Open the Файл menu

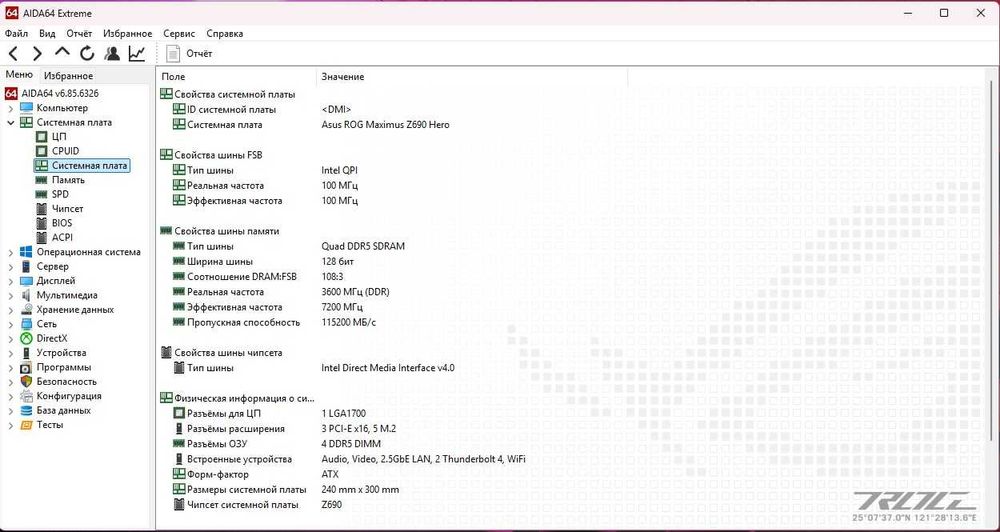pos(16,33)
